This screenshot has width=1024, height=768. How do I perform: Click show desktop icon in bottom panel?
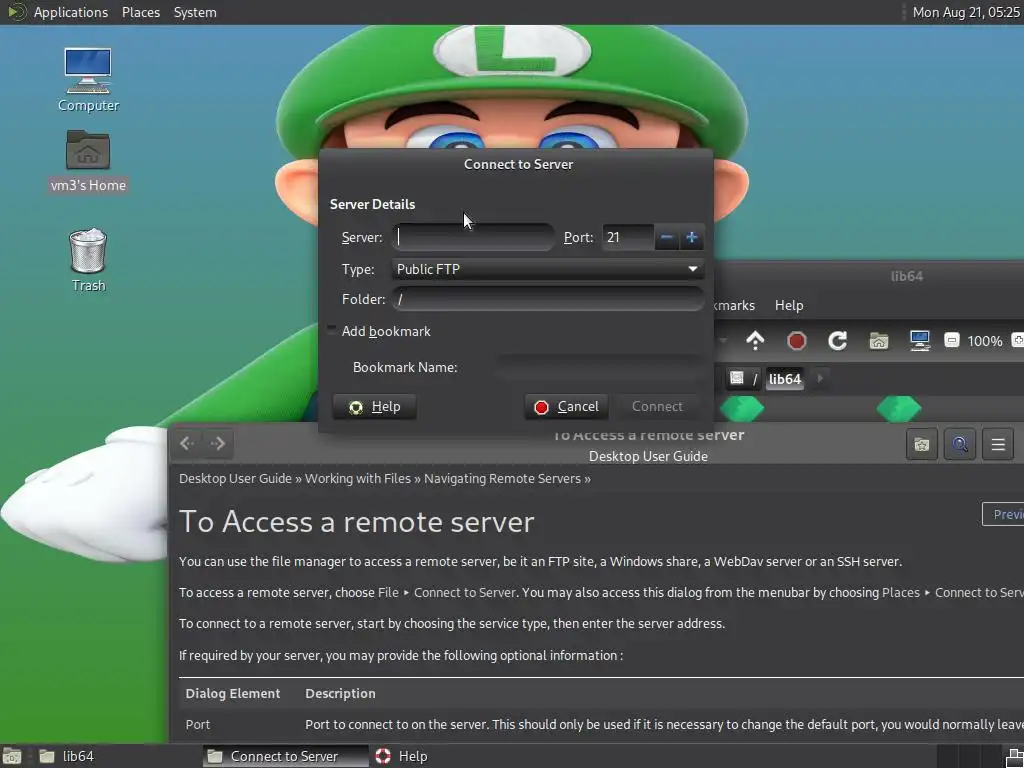click(11, 756)
